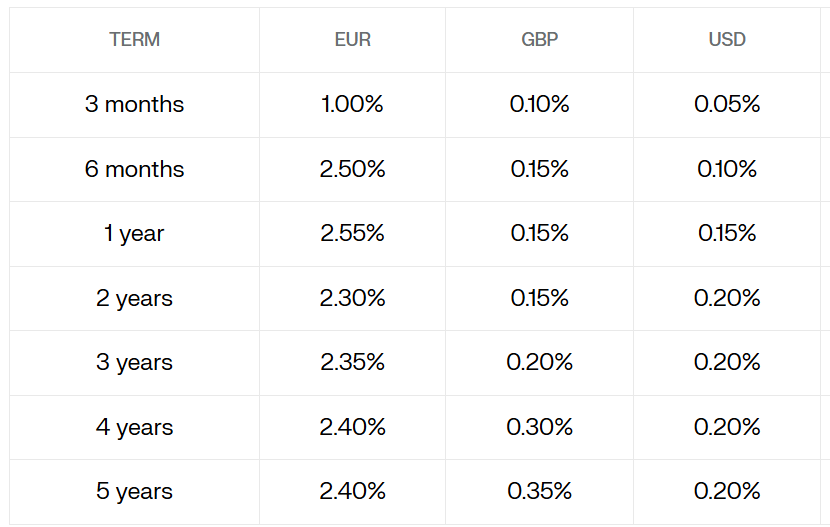
Task: Click the GBP column header
Action: pyautogui.click(x=540, y=40)
